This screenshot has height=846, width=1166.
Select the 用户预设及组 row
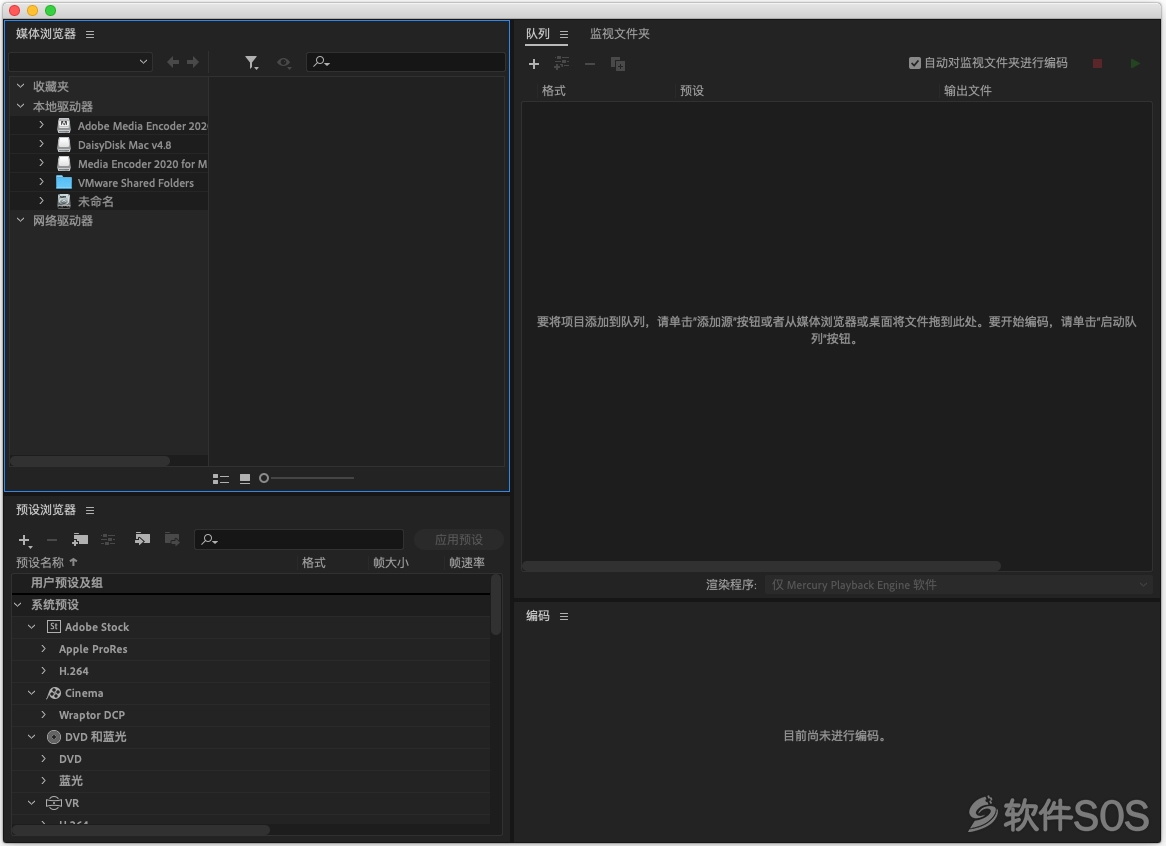tap(251, 583)
